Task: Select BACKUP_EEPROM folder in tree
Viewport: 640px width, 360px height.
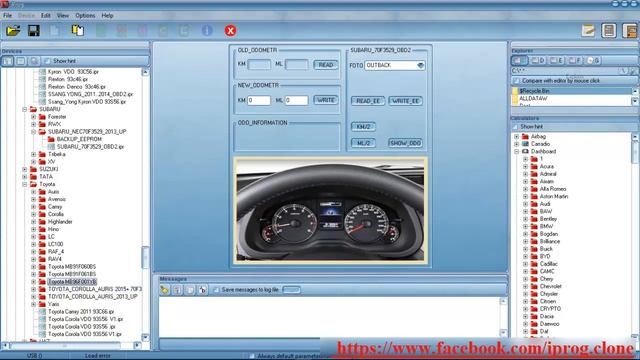Action: (79, 139)
